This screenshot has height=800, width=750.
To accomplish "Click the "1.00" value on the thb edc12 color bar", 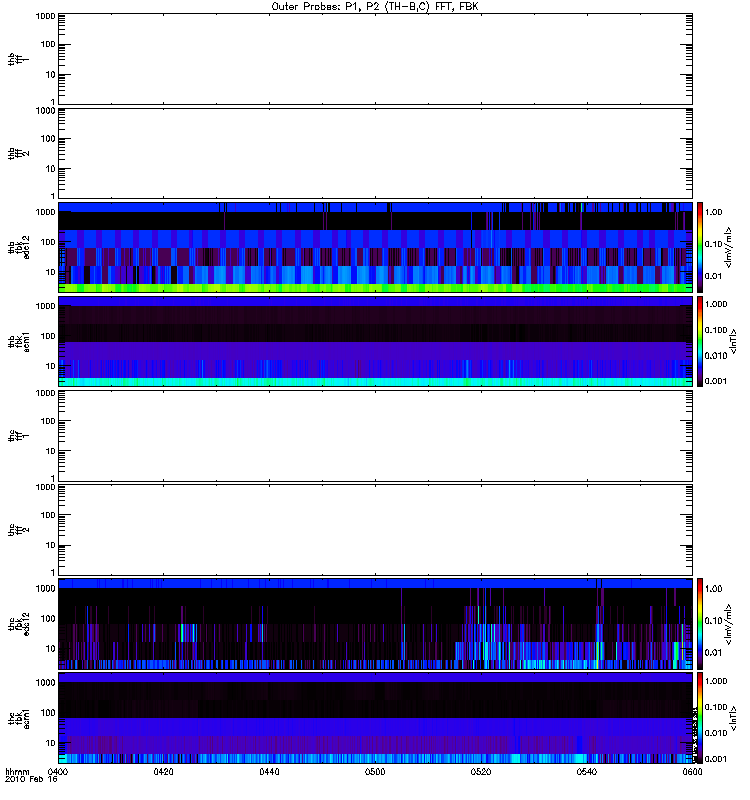I will (x=713, y=212).
